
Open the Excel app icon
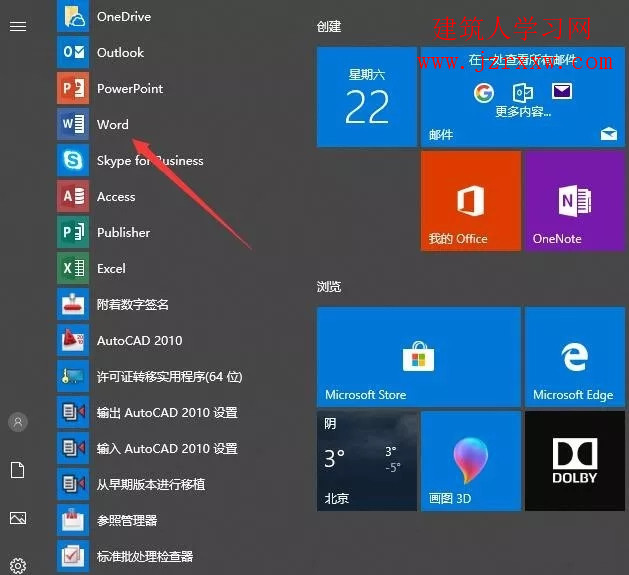coord(73,268)
